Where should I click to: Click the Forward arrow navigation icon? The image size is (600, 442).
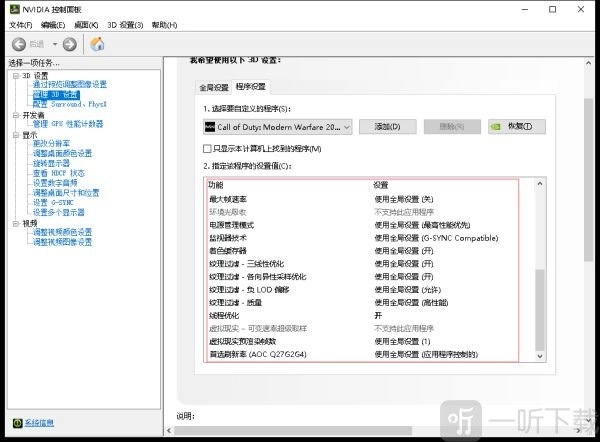tap(69, 44)
